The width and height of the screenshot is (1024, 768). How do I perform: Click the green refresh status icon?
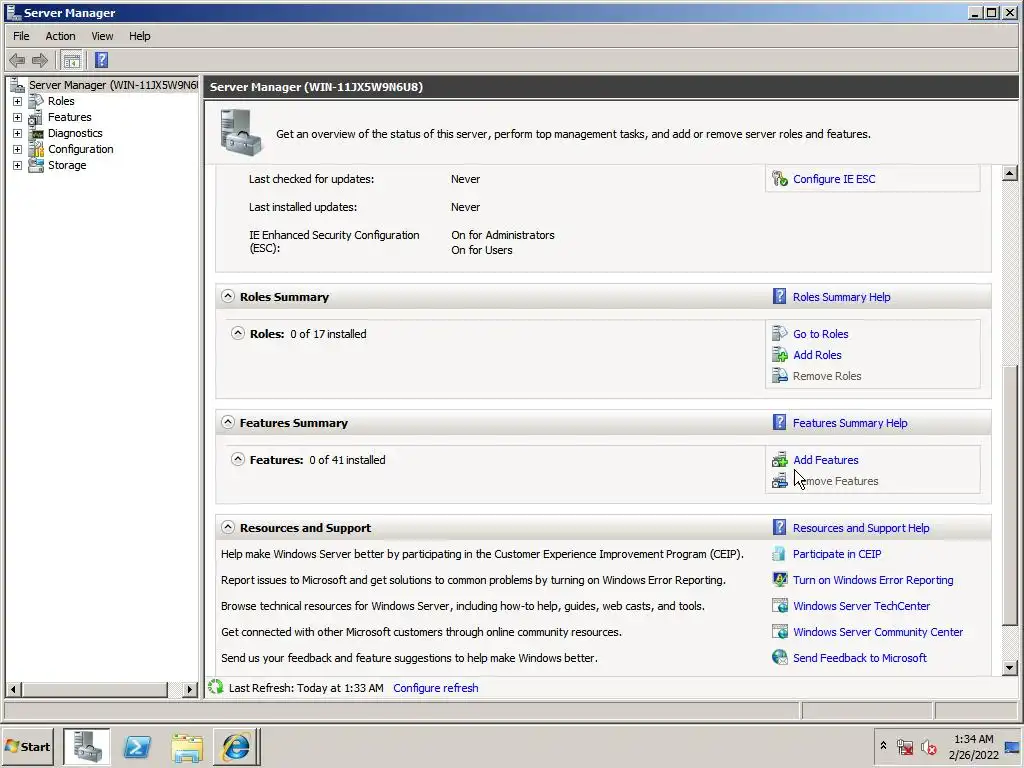click(216, 687)
